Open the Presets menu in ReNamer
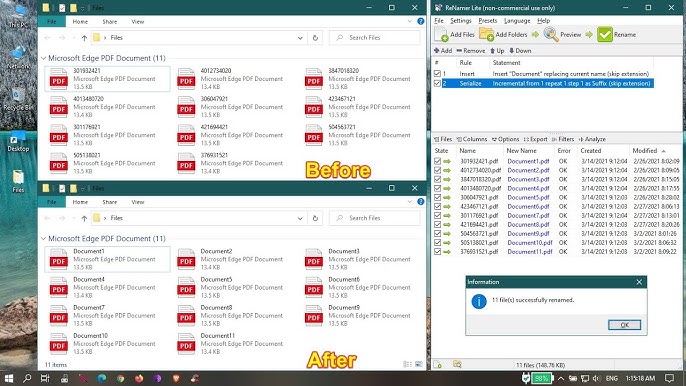This screenshot has height=386, width=686. (487, 21)
